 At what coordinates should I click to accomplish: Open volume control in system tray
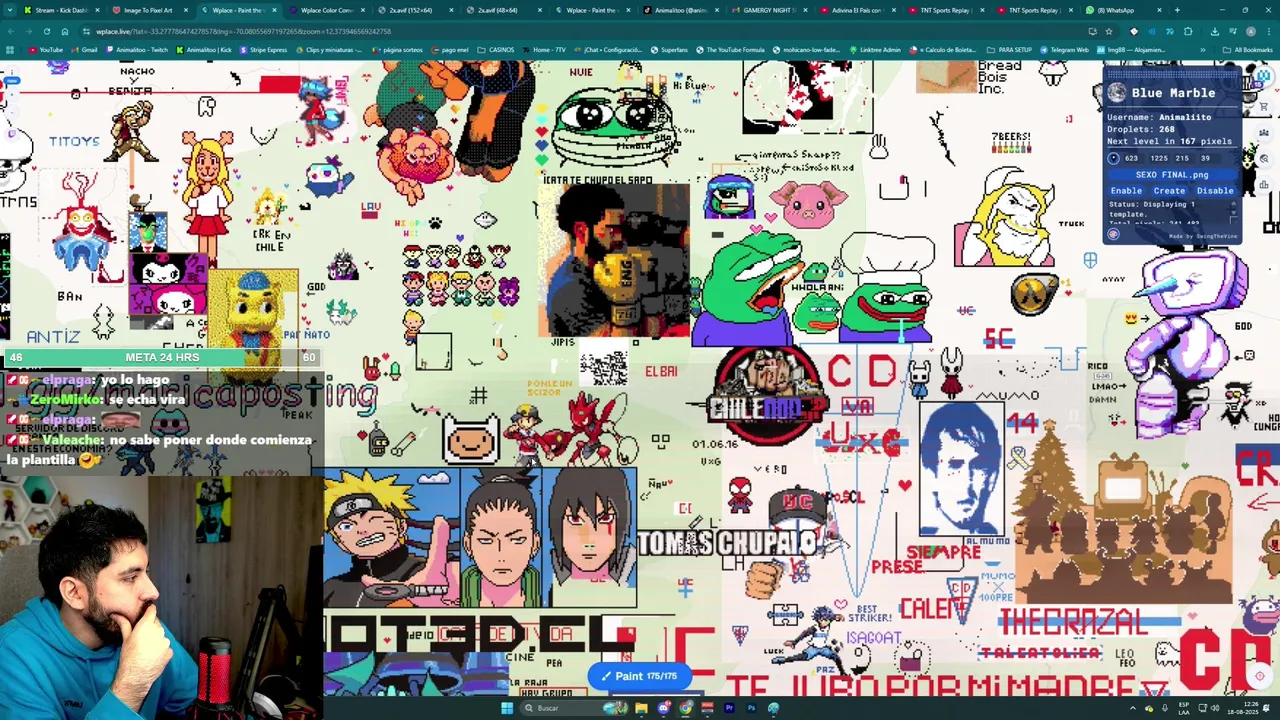[1215, 708]
